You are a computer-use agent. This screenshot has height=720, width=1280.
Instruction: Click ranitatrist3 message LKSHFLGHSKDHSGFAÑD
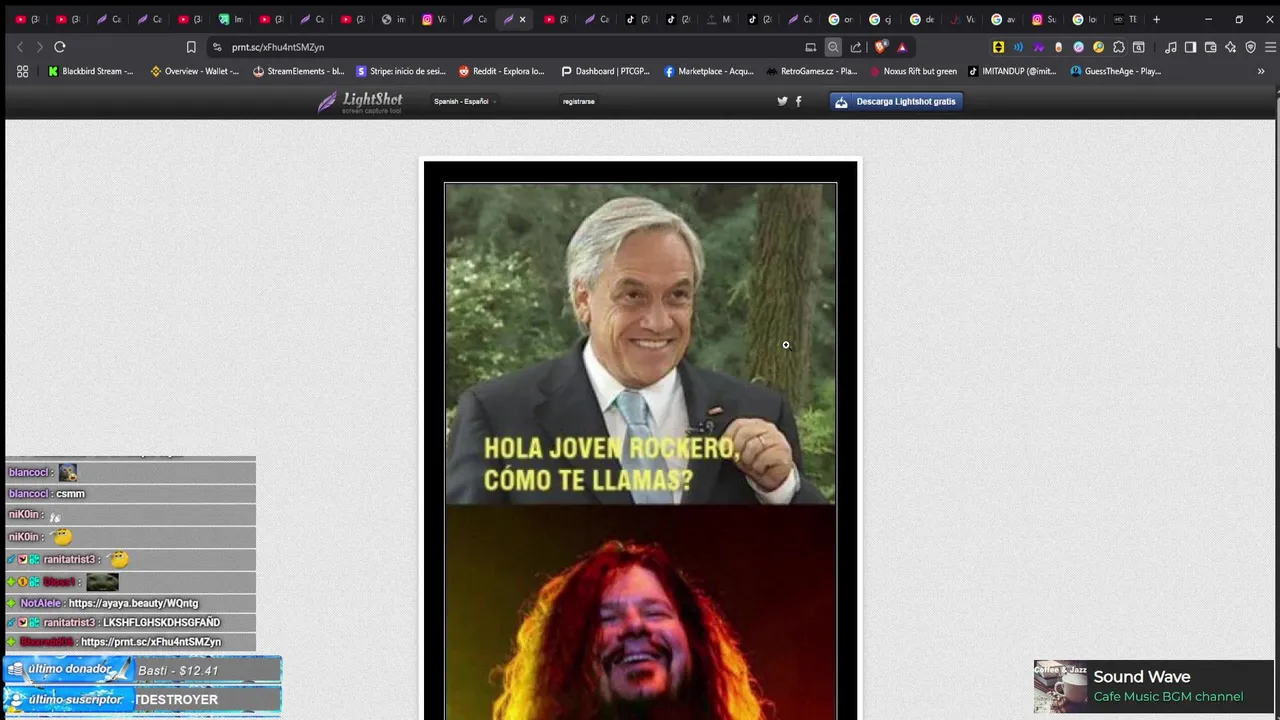161,622
